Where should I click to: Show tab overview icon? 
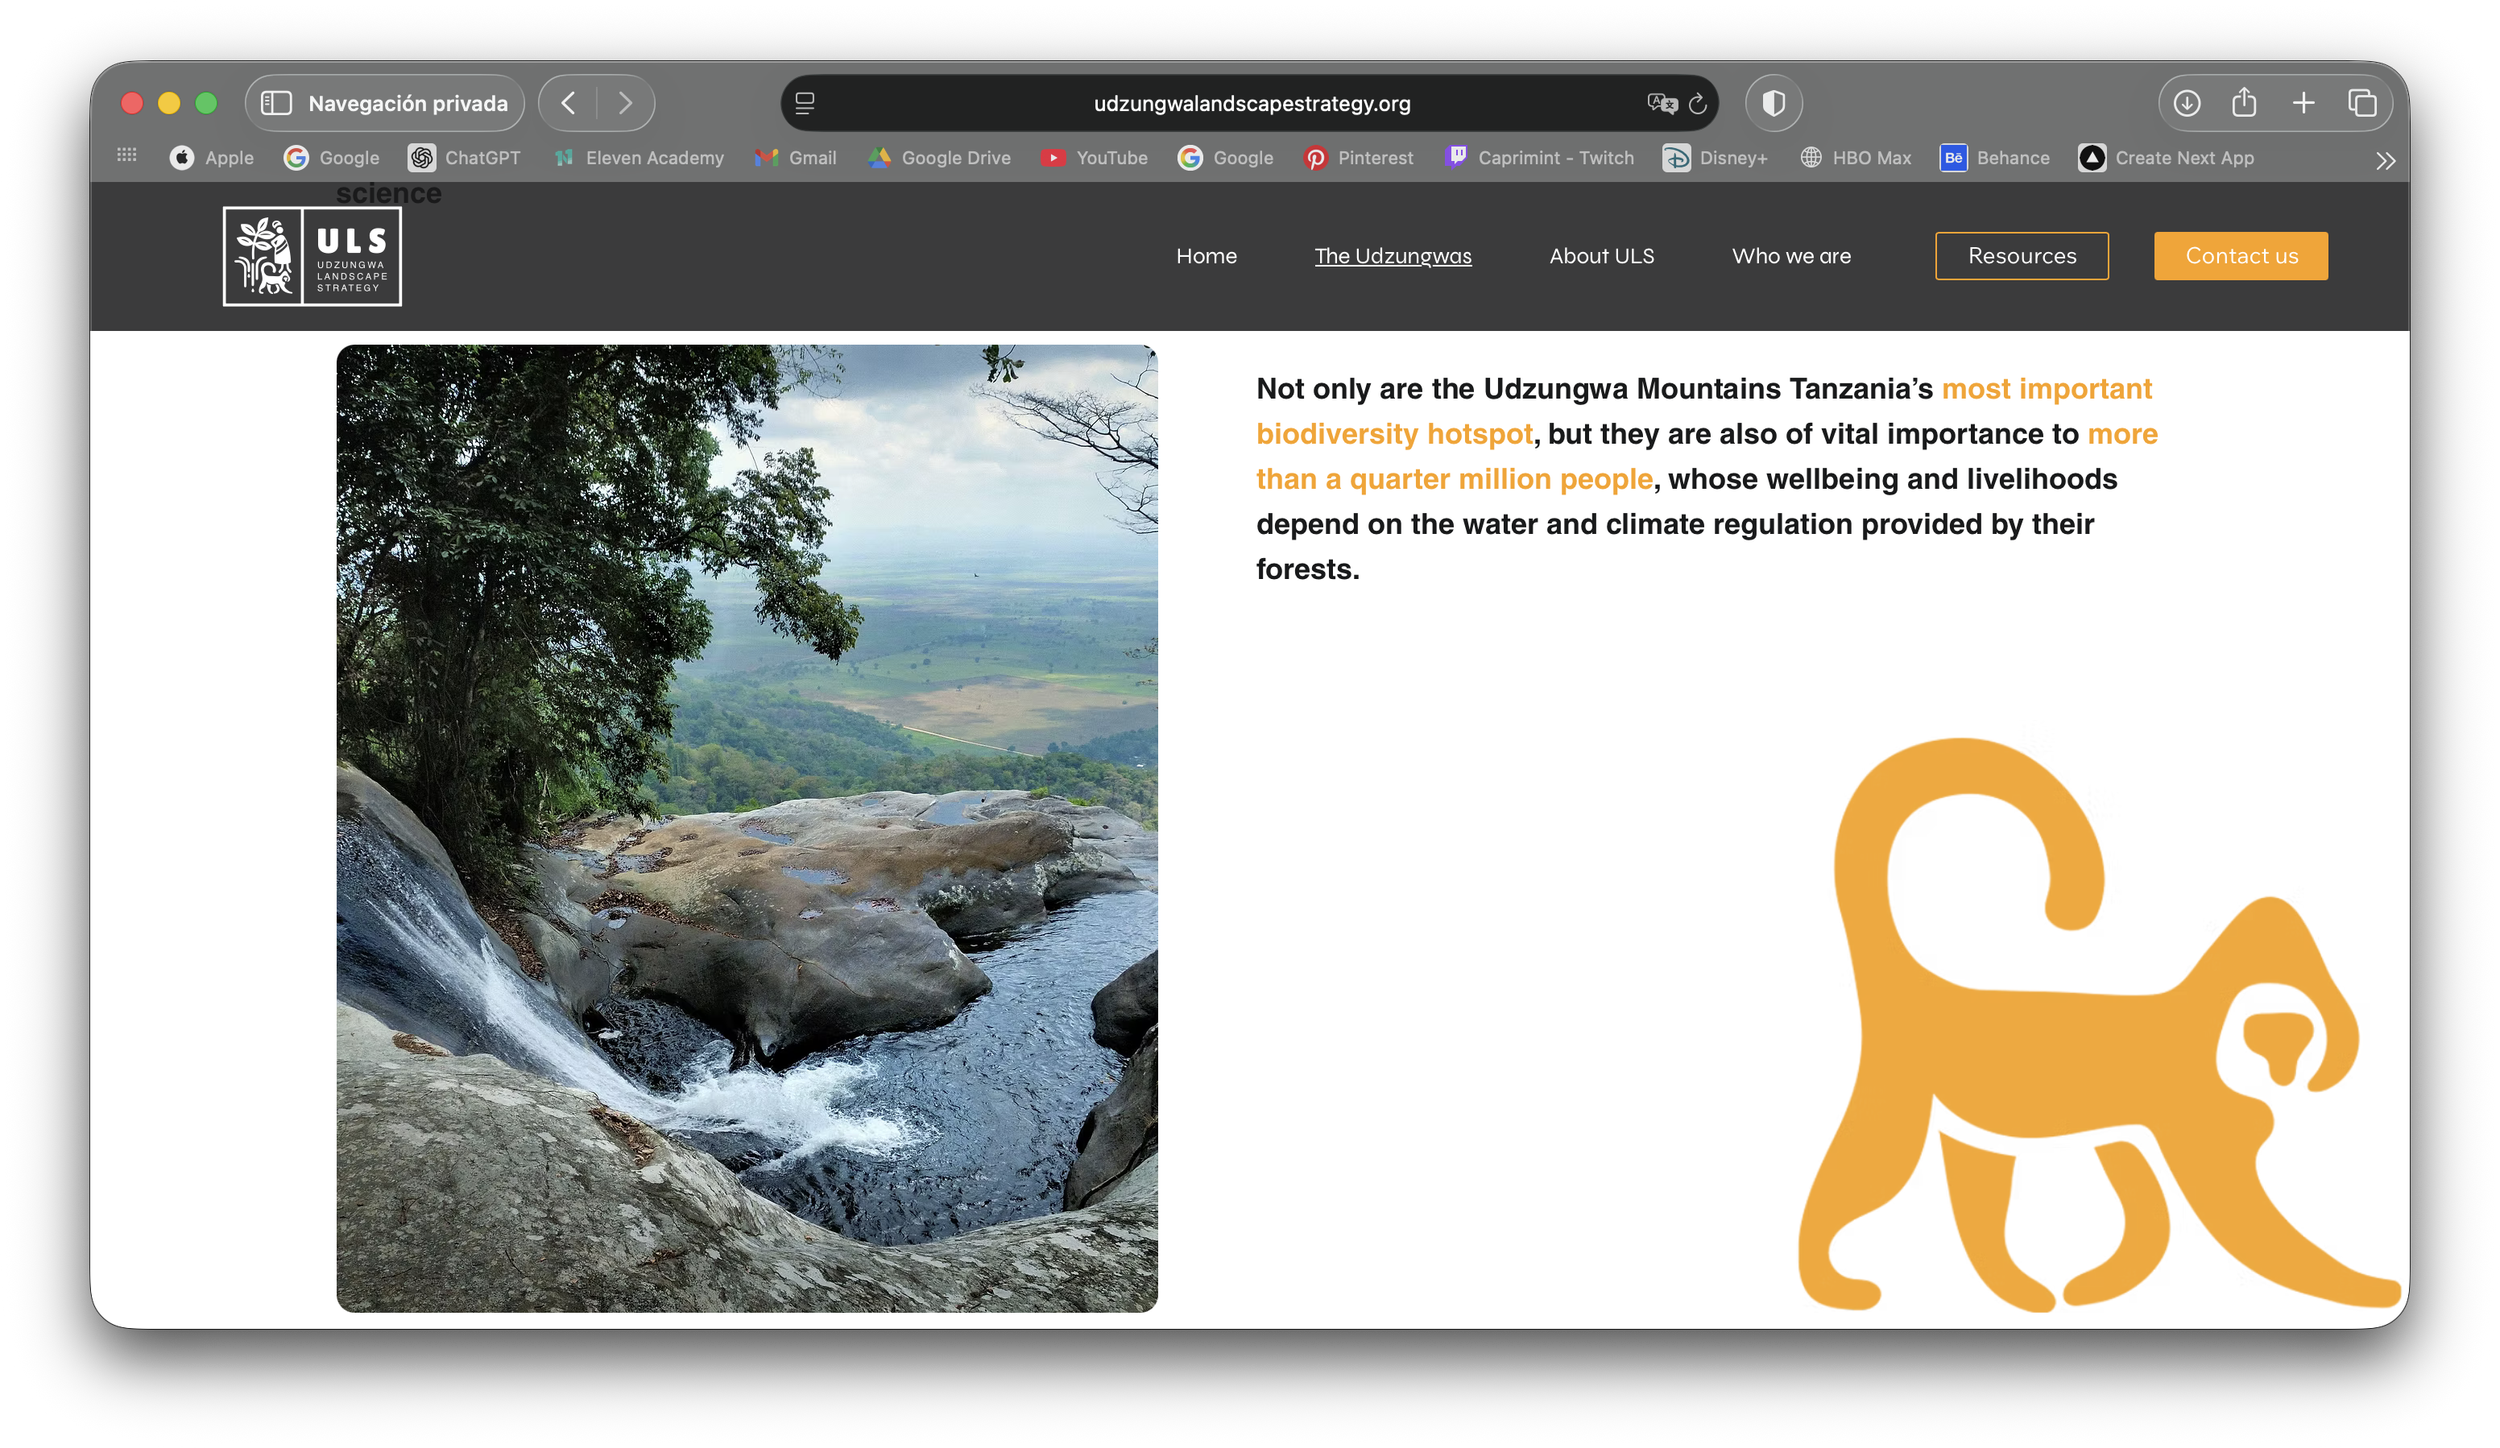click(x=2362, y=103)
